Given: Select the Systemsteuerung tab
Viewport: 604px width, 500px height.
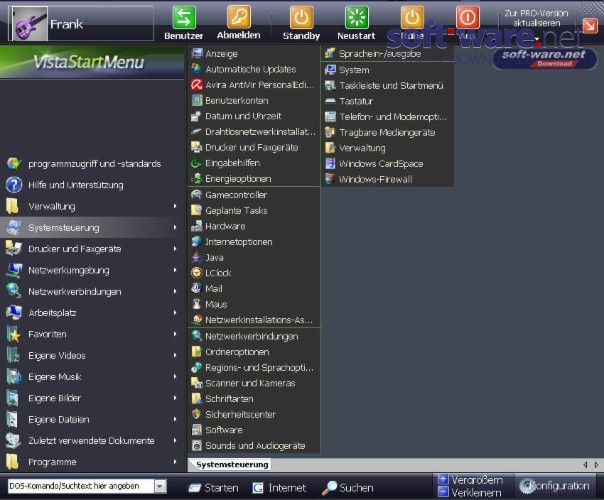Looking at the screenshot, I should [x=232, y=465].
